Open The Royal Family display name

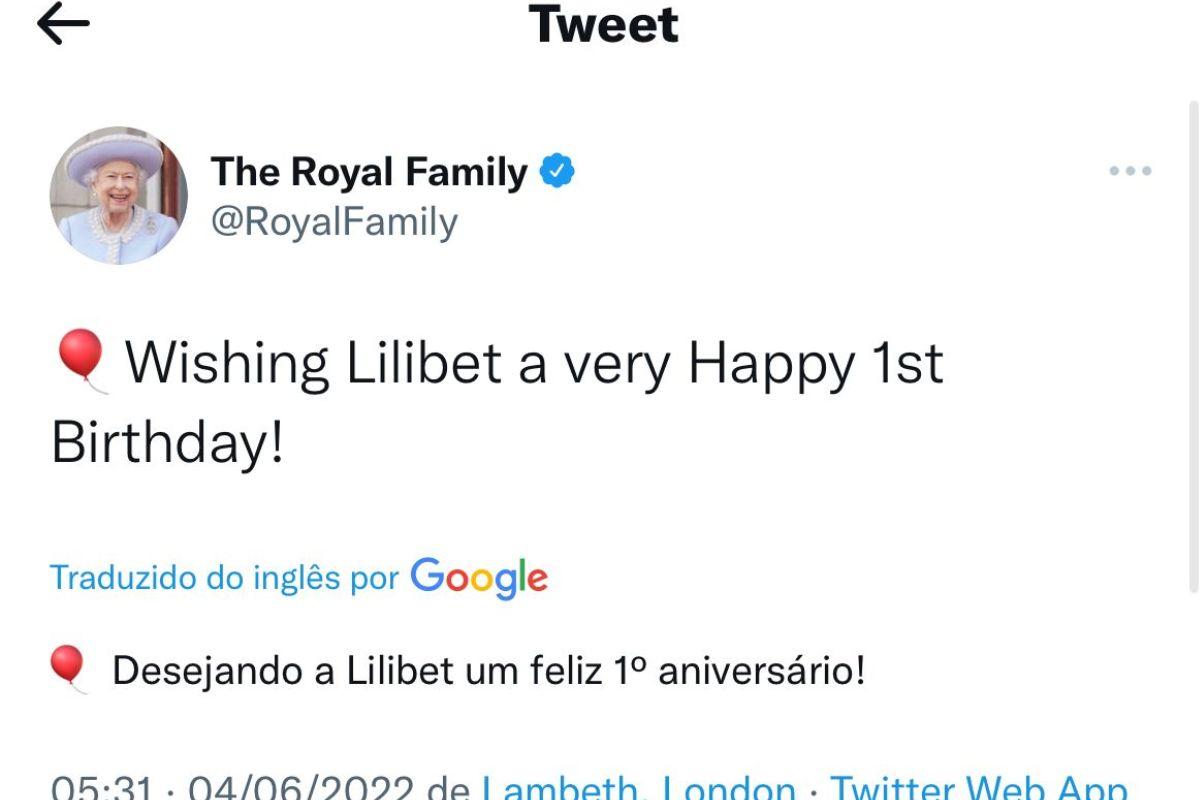click(x=368, y=172)
